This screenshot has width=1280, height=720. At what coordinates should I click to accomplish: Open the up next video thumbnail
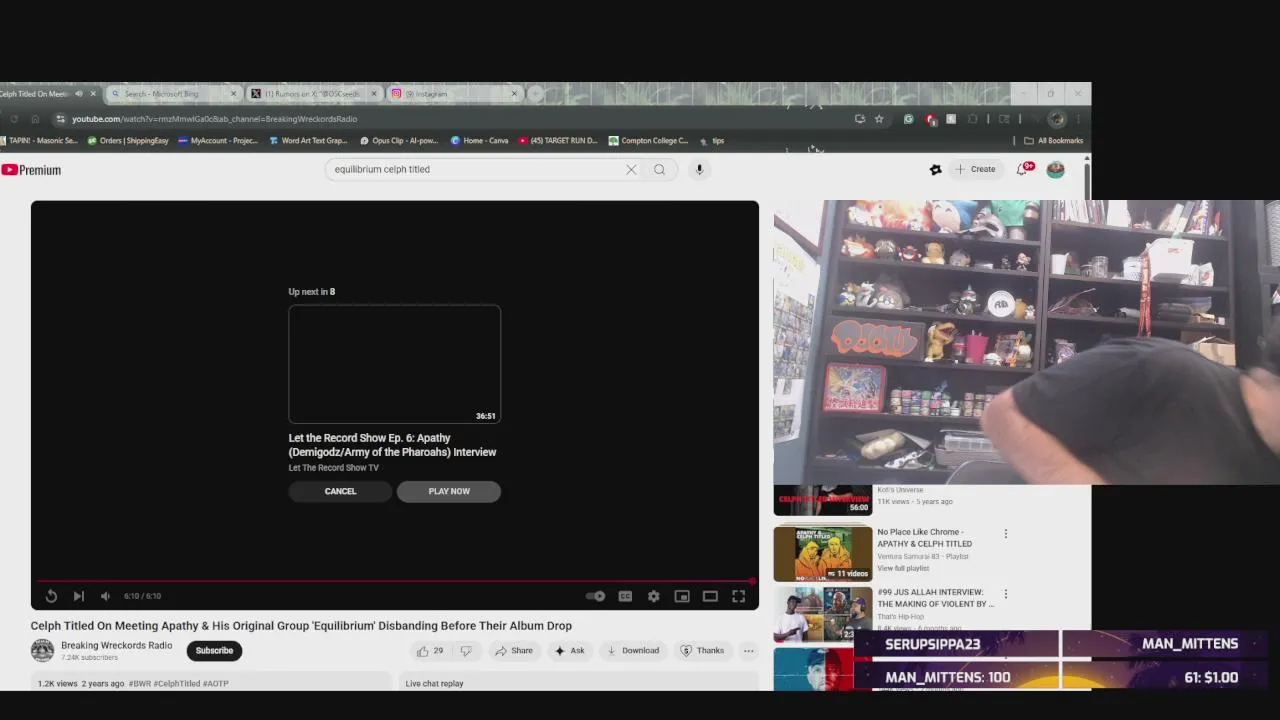pyautogui.click(x=395, y=365)
